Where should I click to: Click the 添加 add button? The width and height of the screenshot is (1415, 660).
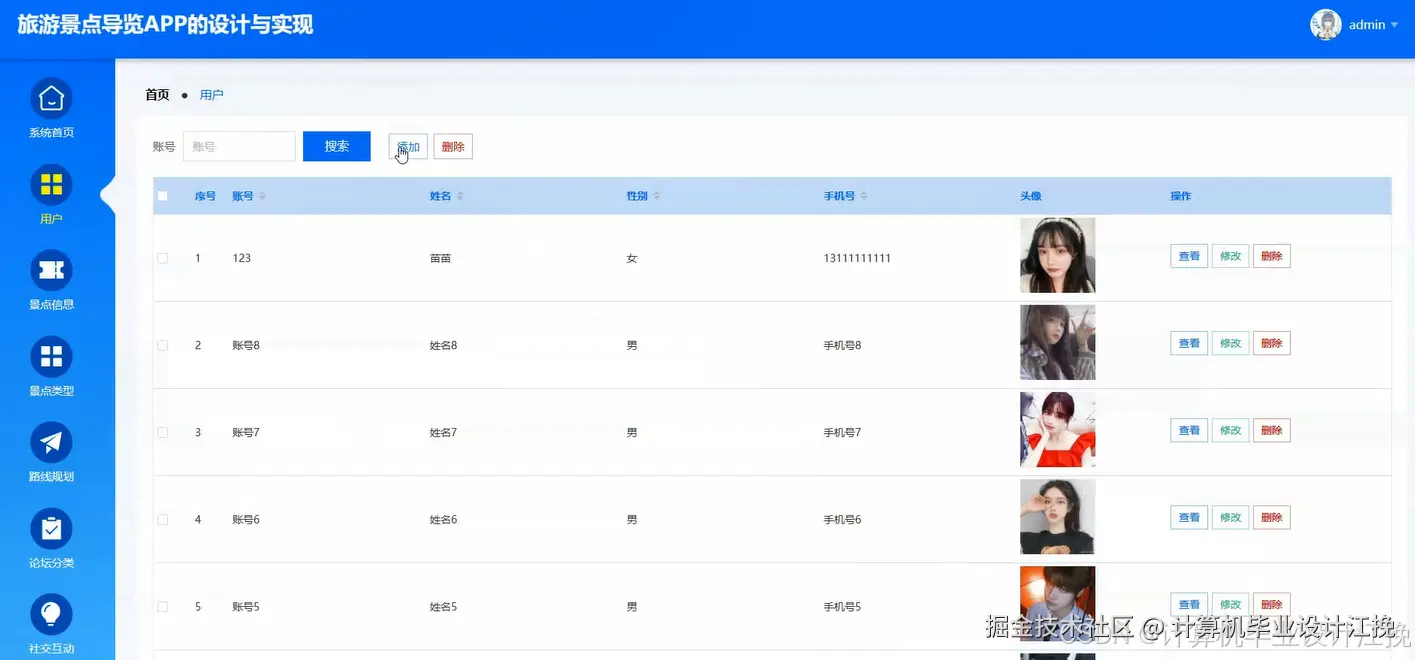coord(408,147)
